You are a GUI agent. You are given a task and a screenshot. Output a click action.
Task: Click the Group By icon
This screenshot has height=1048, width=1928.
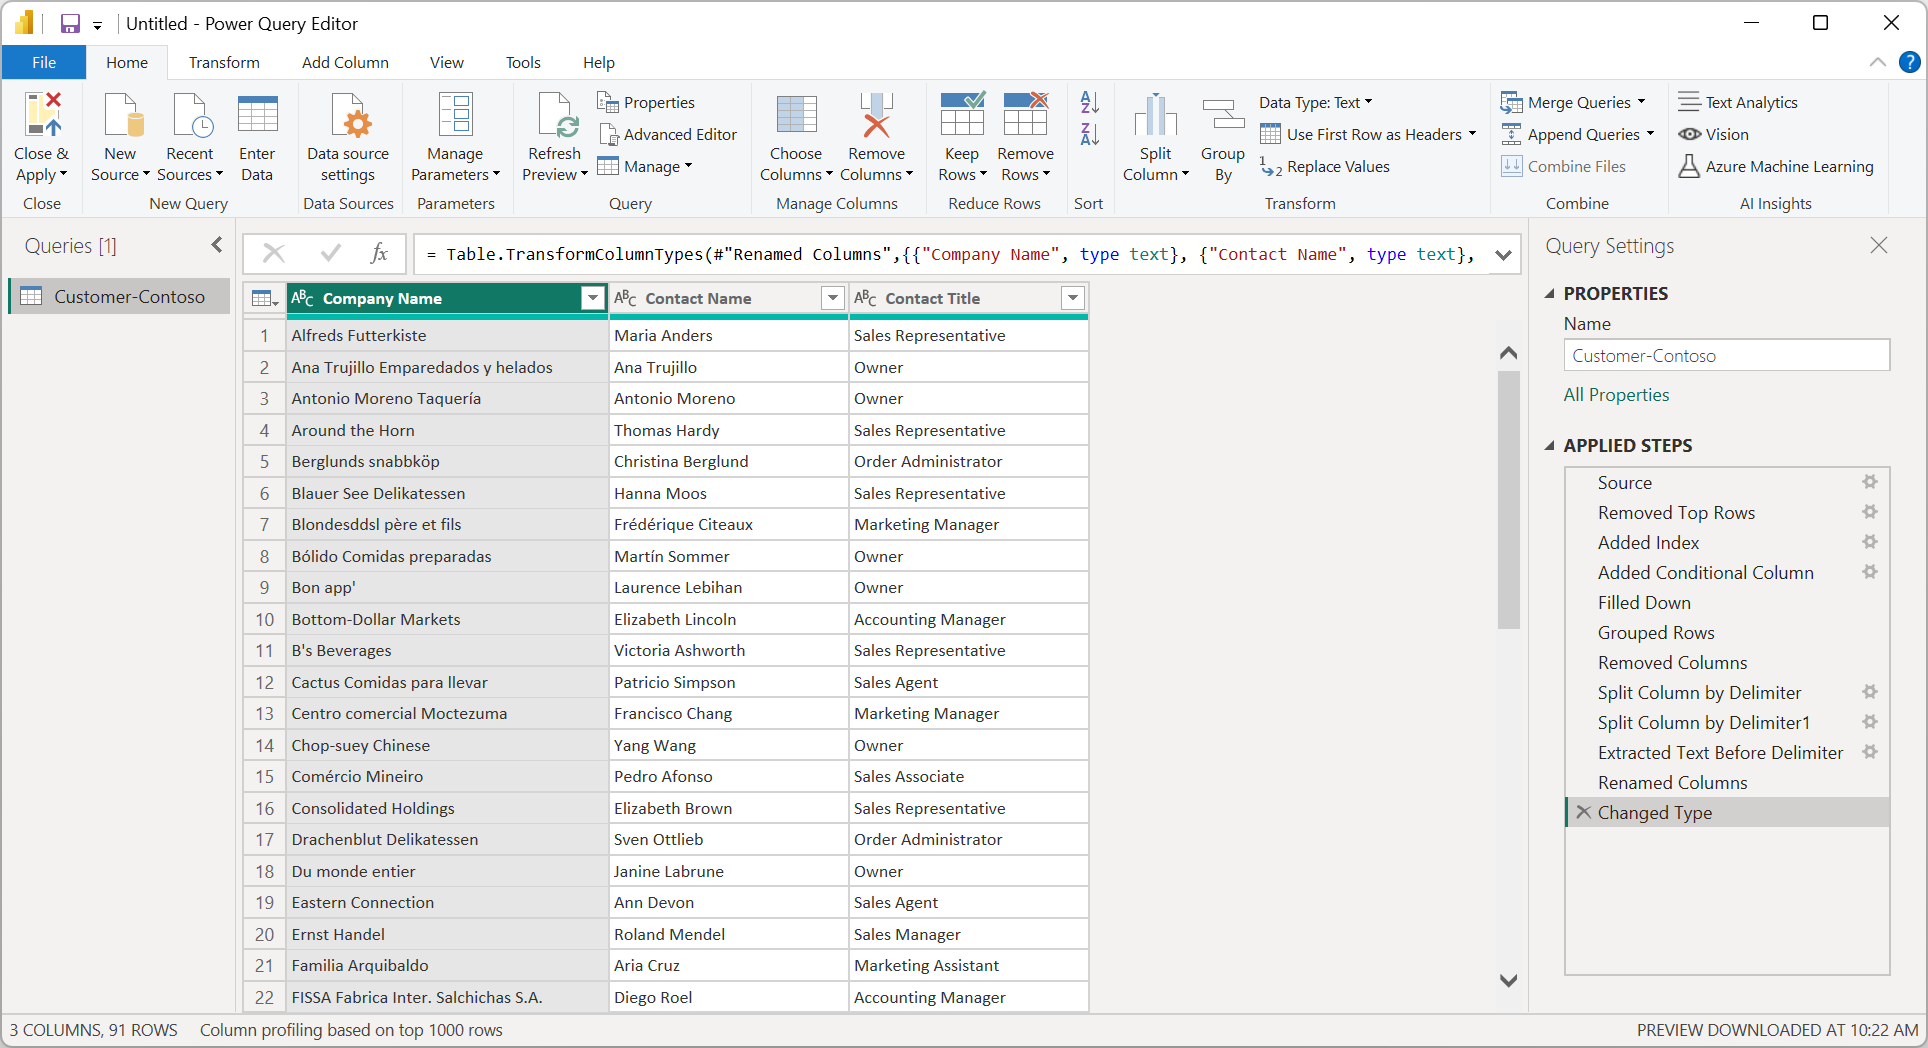[1222, 116]
